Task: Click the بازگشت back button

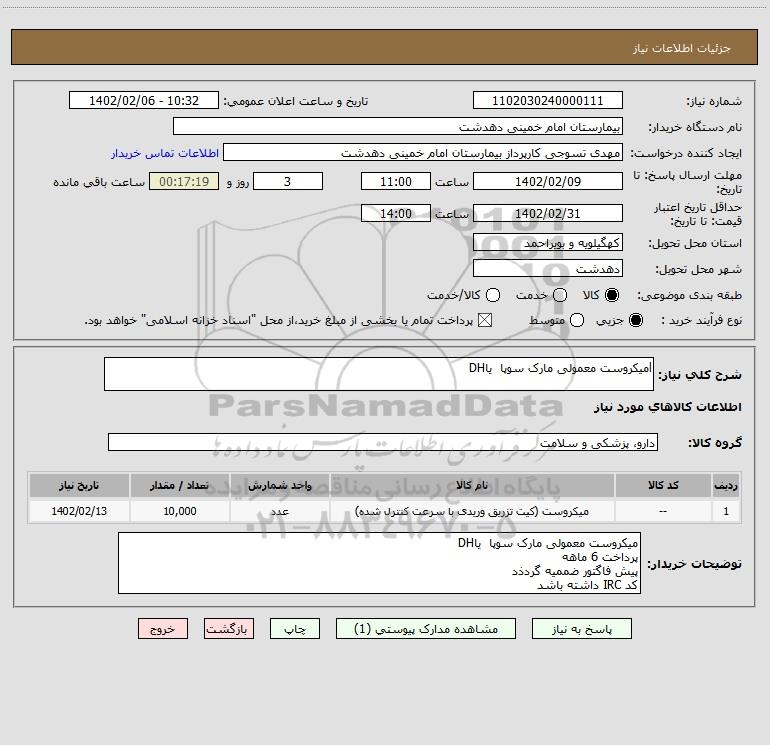Action: pos(229,629)
